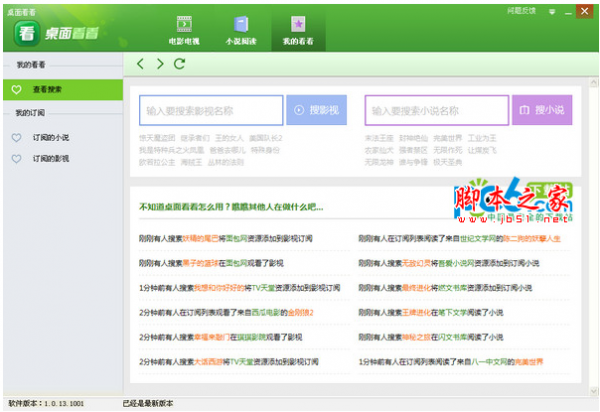Click the scrollbar down arrow
The height and width of the screenshot is (412, 600).
(593, 391)
